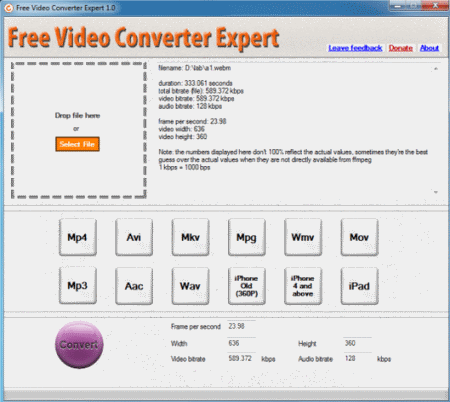Click the 1 kbps = 1000 bps note
The width and height of the screenshot is (450, 402).
[184, 167]
